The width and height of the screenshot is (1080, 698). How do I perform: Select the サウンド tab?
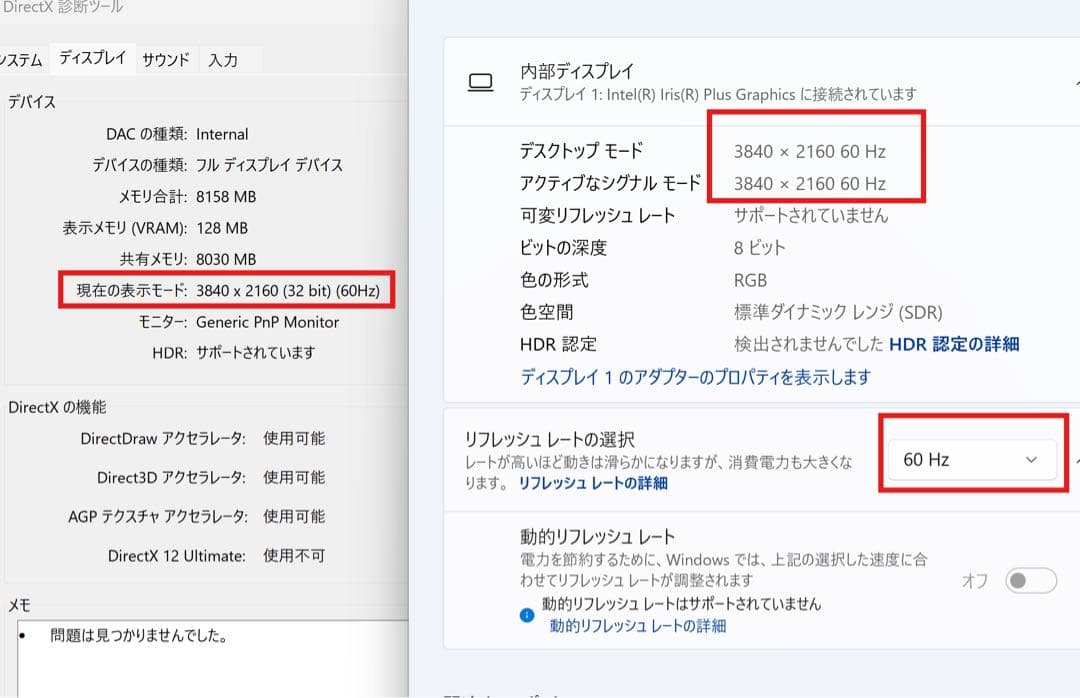[x=165, y=59]
